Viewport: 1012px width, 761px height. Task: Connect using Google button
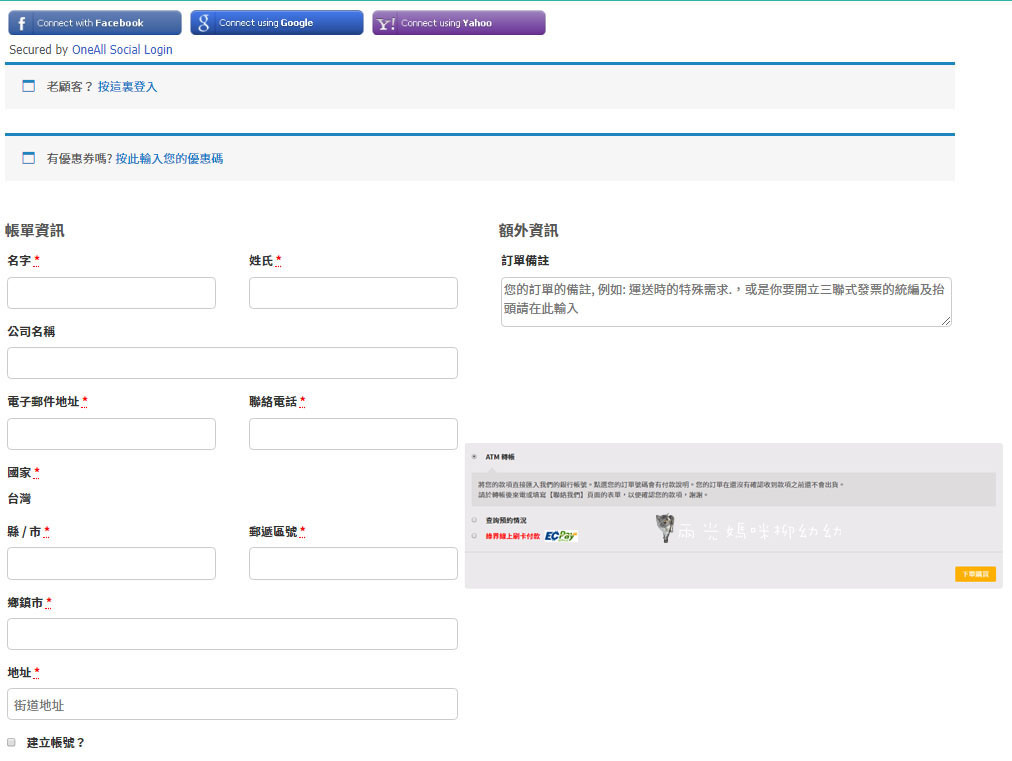coord(277,23)
